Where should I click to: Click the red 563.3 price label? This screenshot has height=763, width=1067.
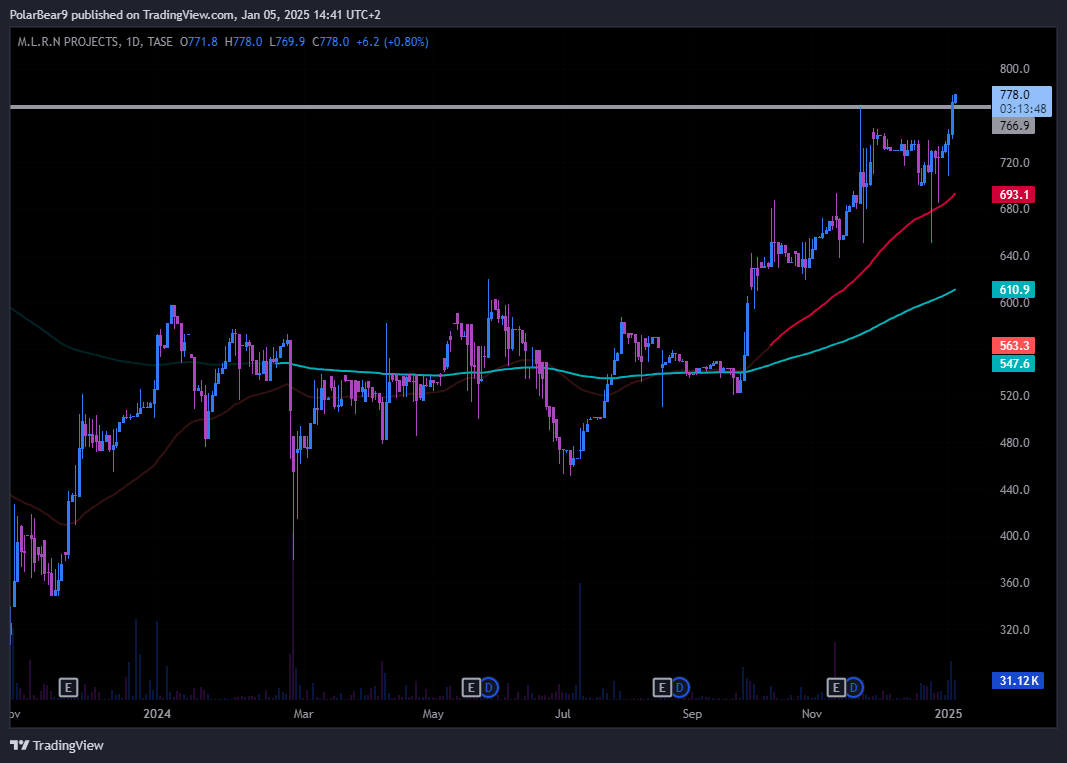click(1013, 346)
